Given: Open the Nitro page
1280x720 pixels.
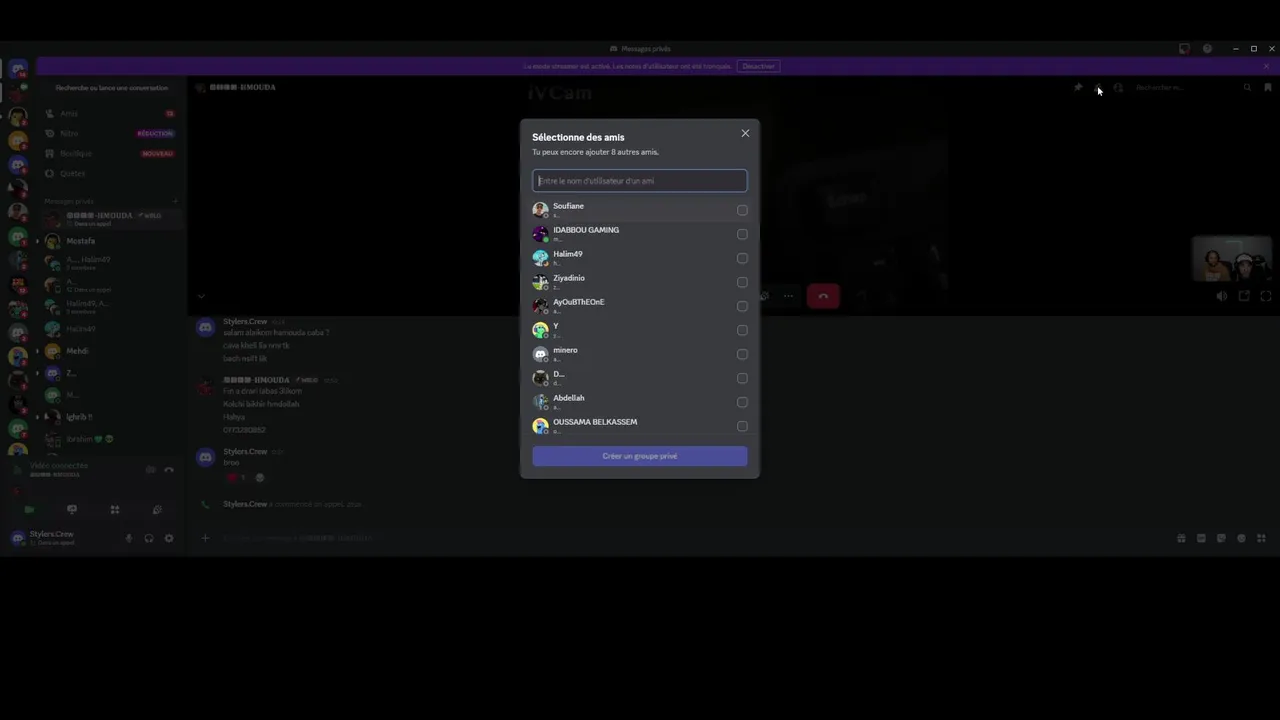Looking at the screenshot, I should coord(110,134).
